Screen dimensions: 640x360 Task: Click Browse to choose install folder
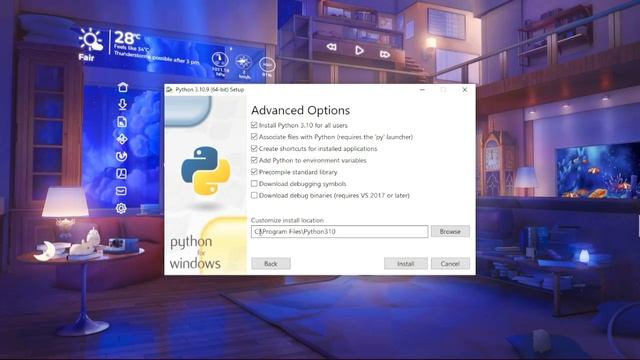pyautogui.click(x=450, y=231)
